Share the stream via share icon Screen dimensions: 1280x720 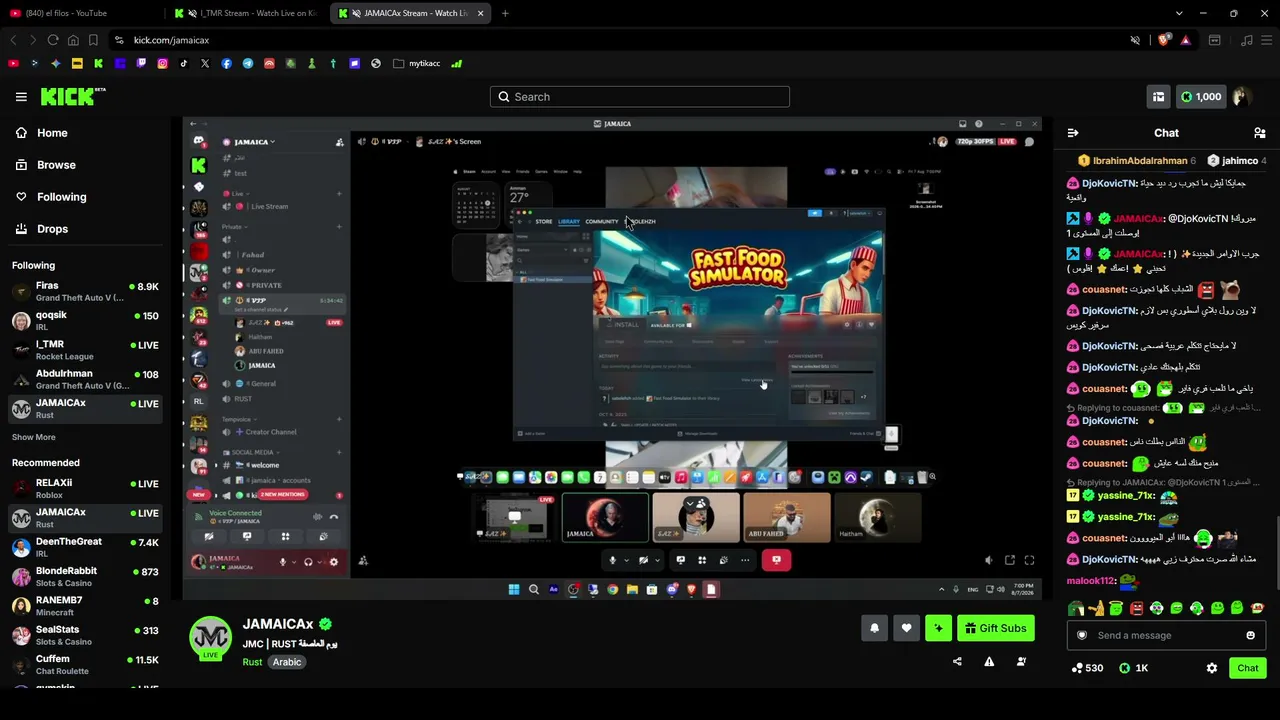(957, 662)
